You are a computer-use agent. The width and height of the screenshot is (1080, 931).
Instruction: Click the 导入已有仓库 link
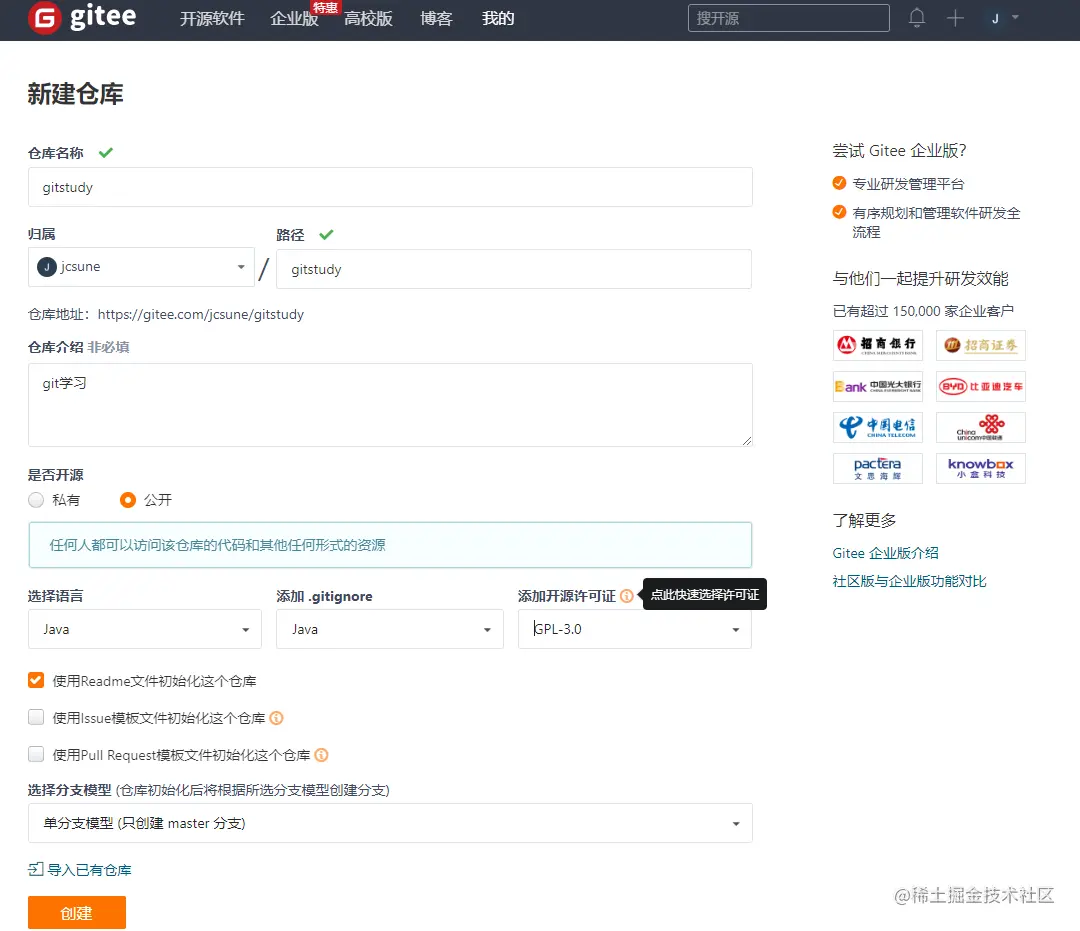point(89,870)
